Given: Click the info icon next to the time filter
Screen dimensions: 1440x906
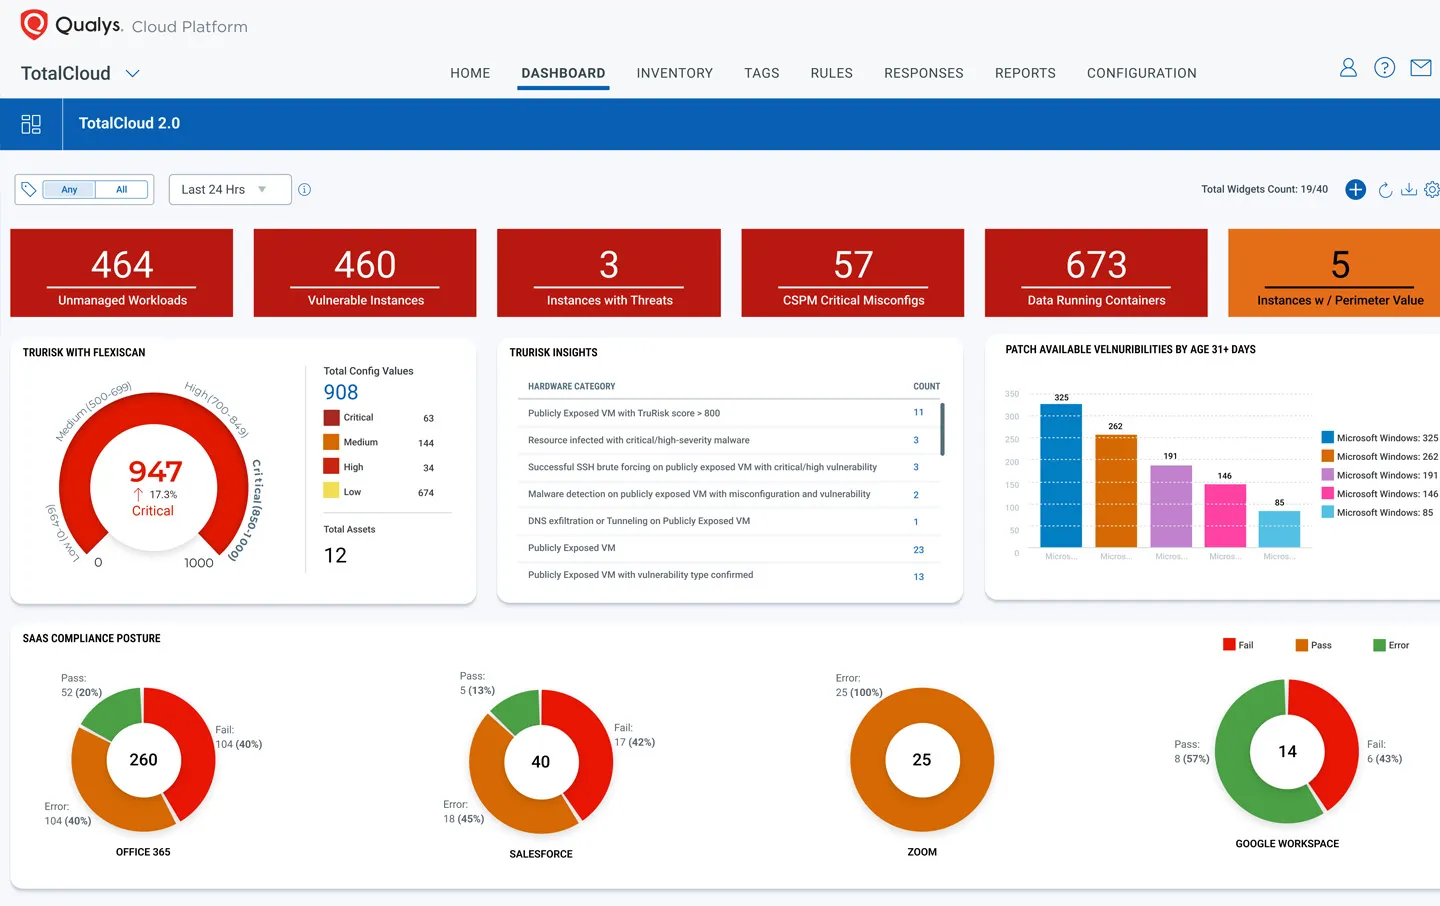Looking at the screenshot, I should 304,189.
